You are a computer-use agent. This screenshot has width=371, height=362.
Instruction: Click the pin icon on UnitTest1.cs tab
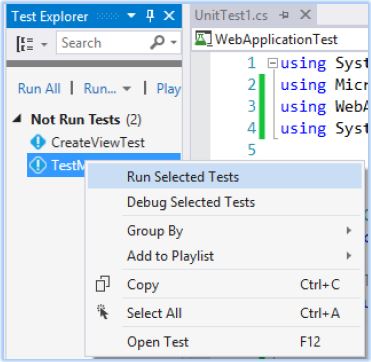coord(284,15)
